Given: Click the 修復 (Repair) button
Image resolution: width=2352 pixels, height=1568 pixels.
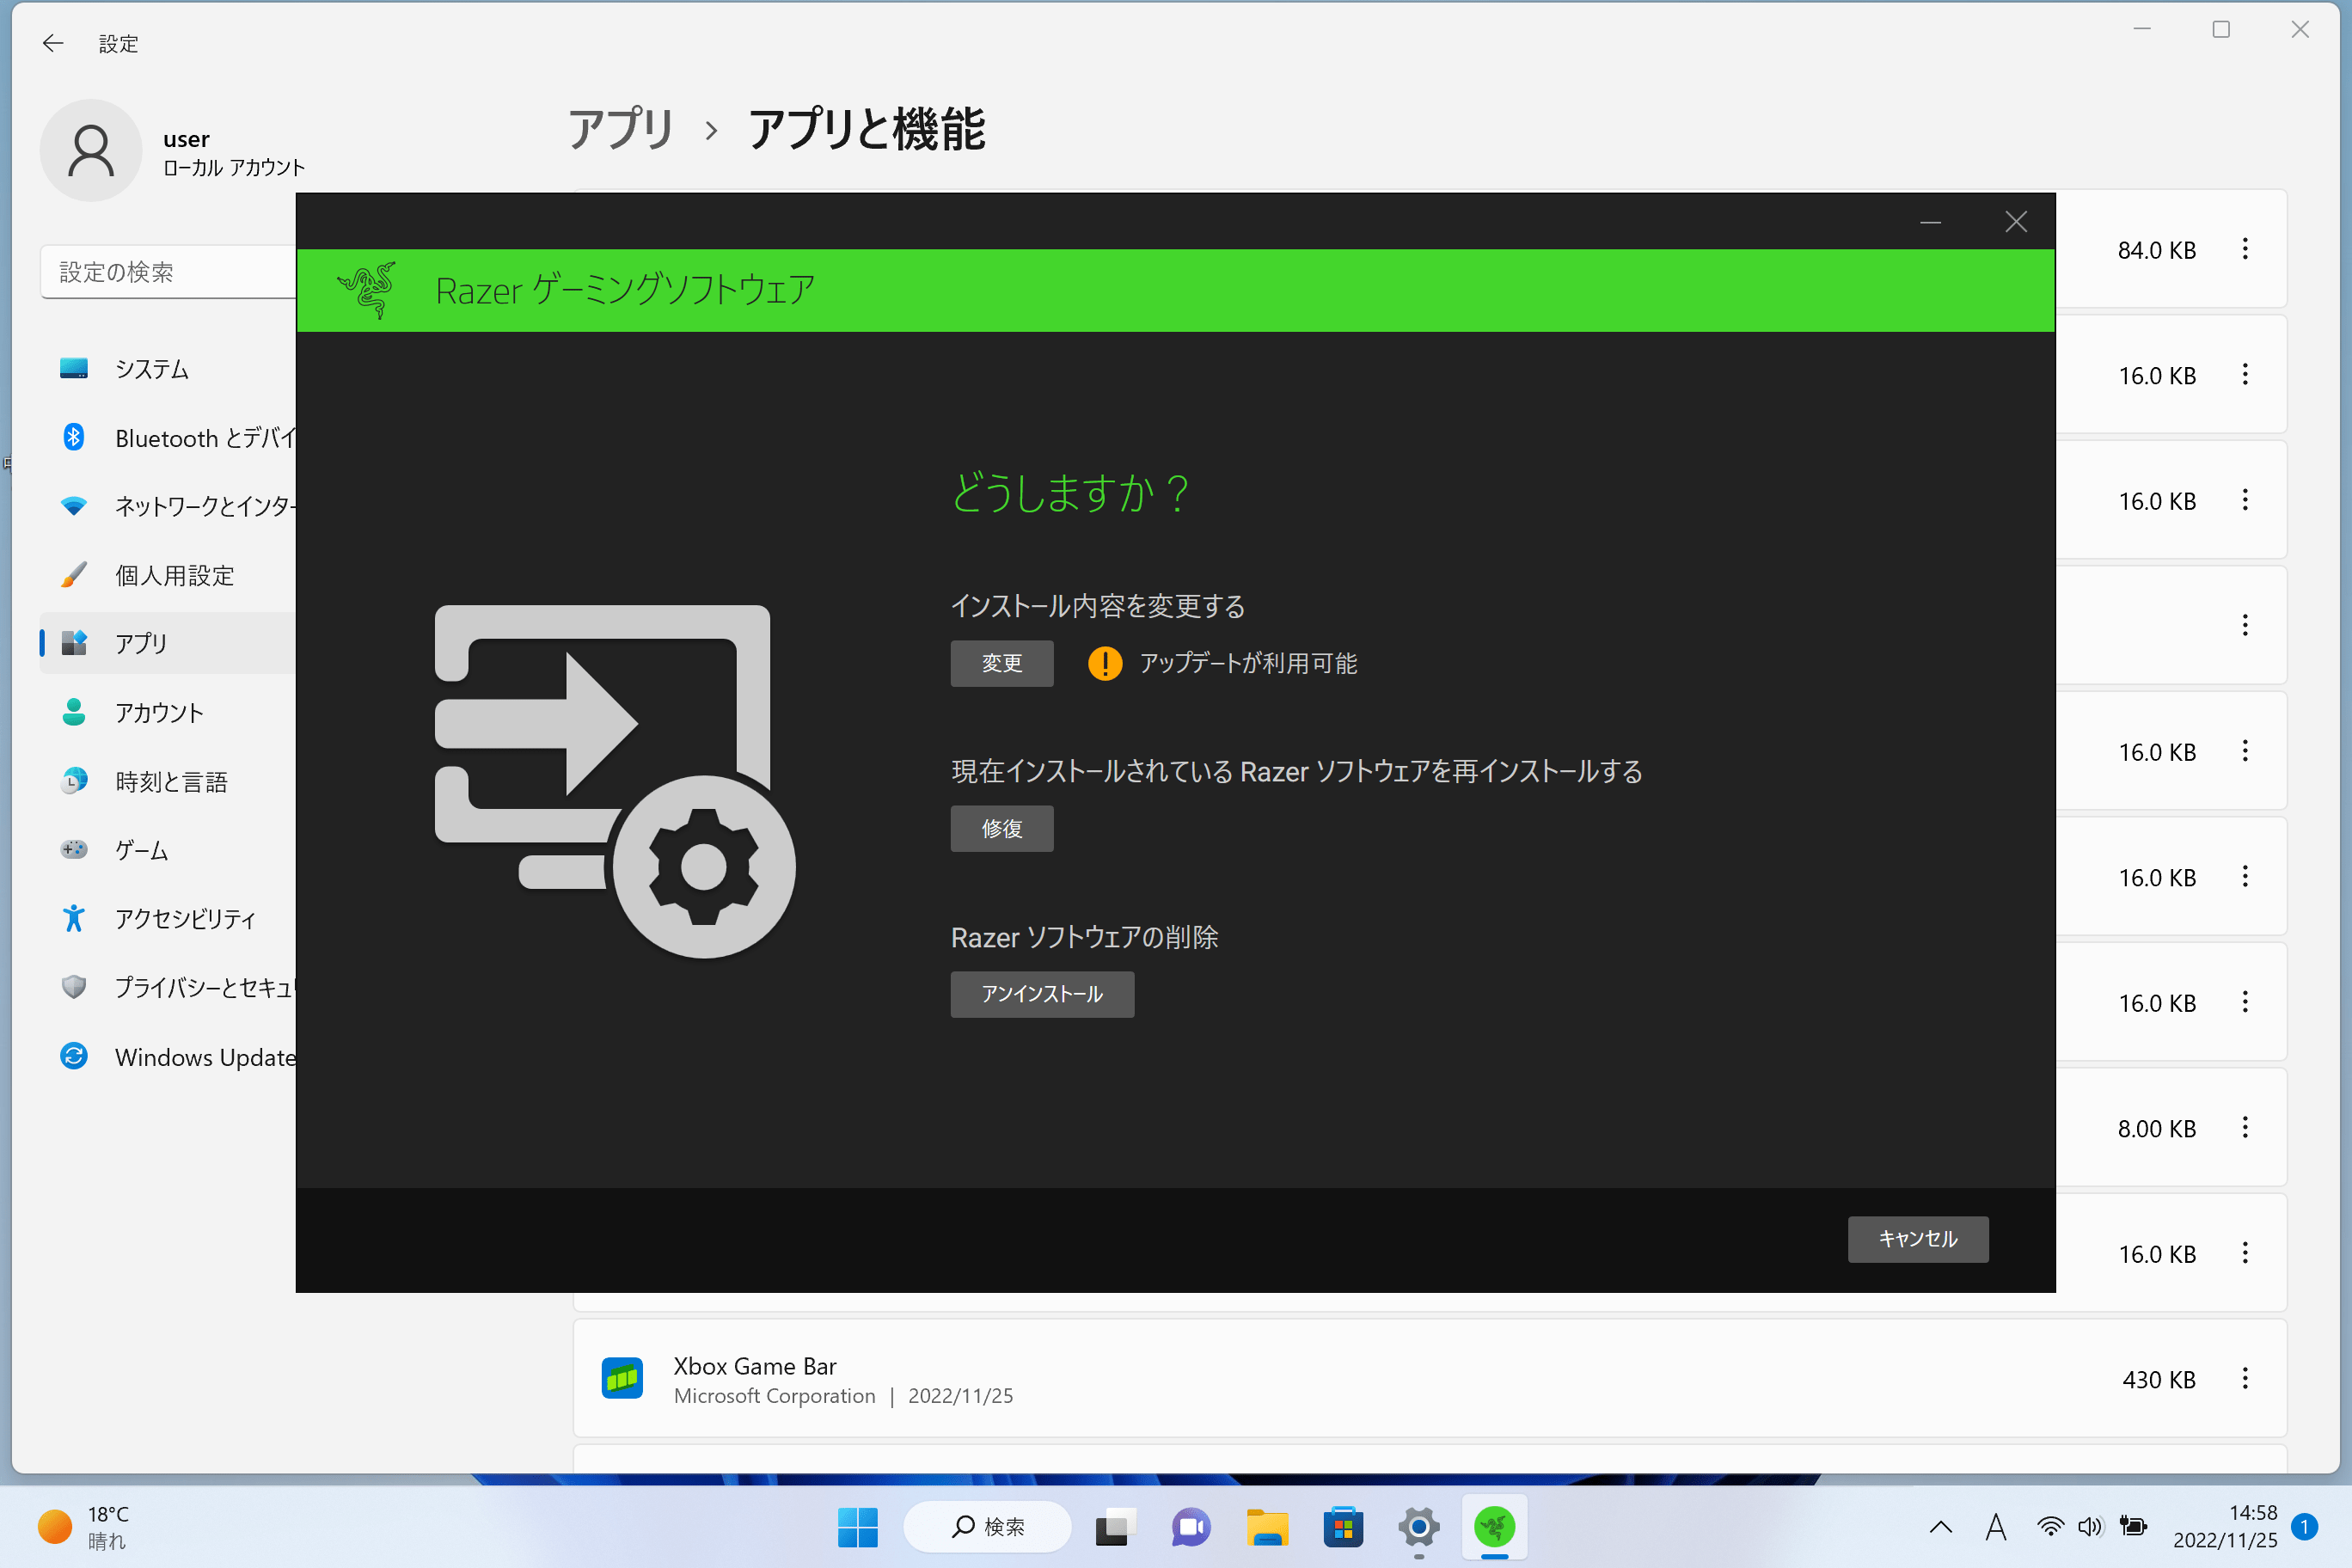Looking at the screenshot, I should point(1001,828).
